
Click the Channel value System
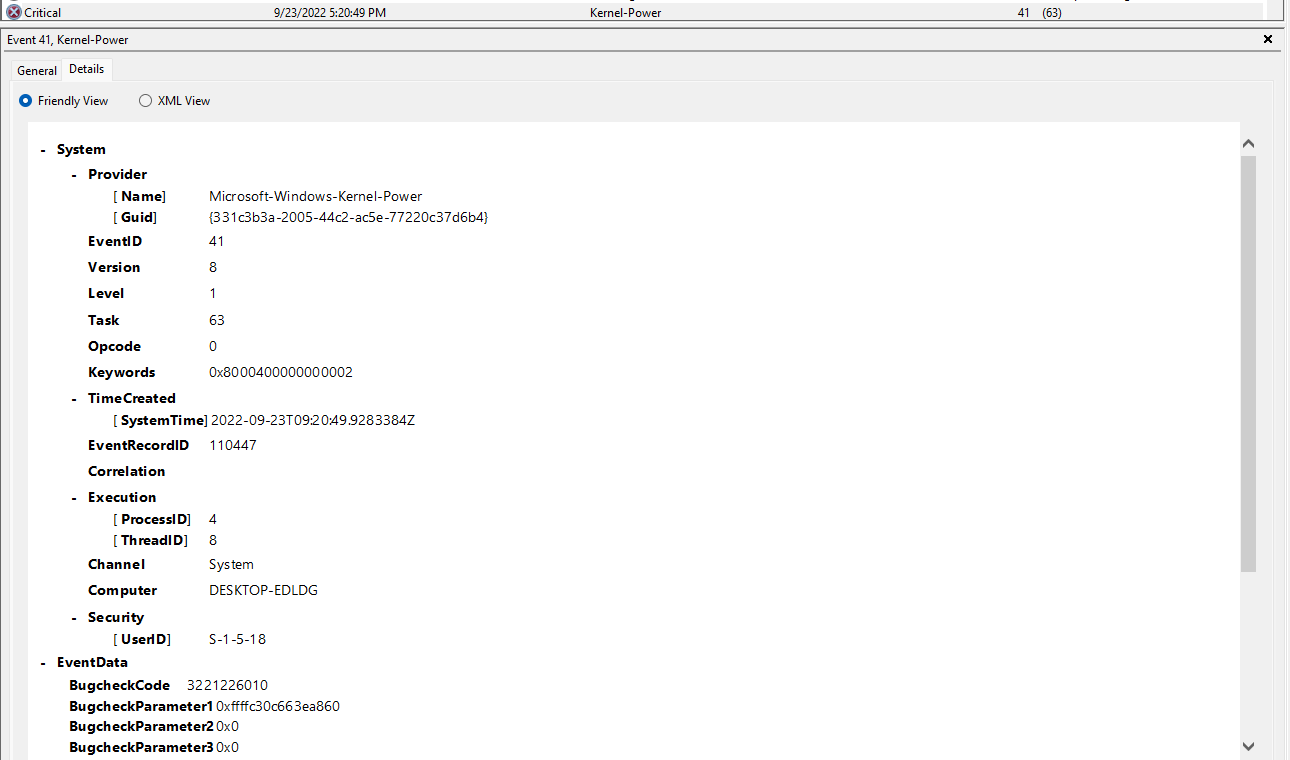pyautogui.click(x=231, y=565)
